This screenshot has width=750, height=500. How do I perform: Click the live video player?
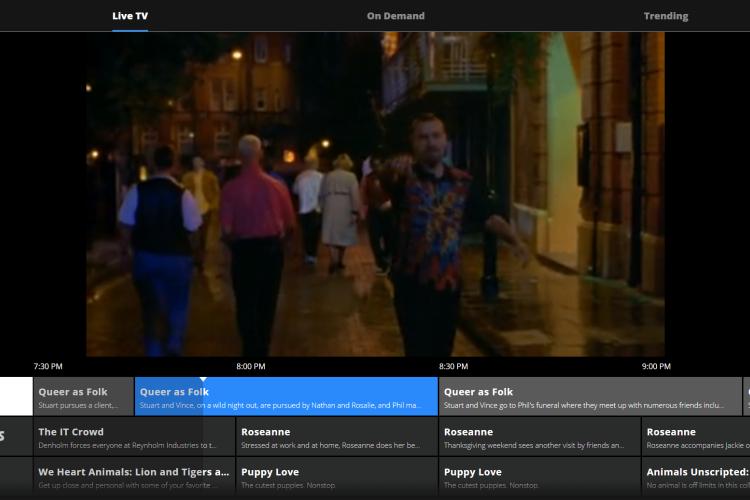tap(375, 194)
